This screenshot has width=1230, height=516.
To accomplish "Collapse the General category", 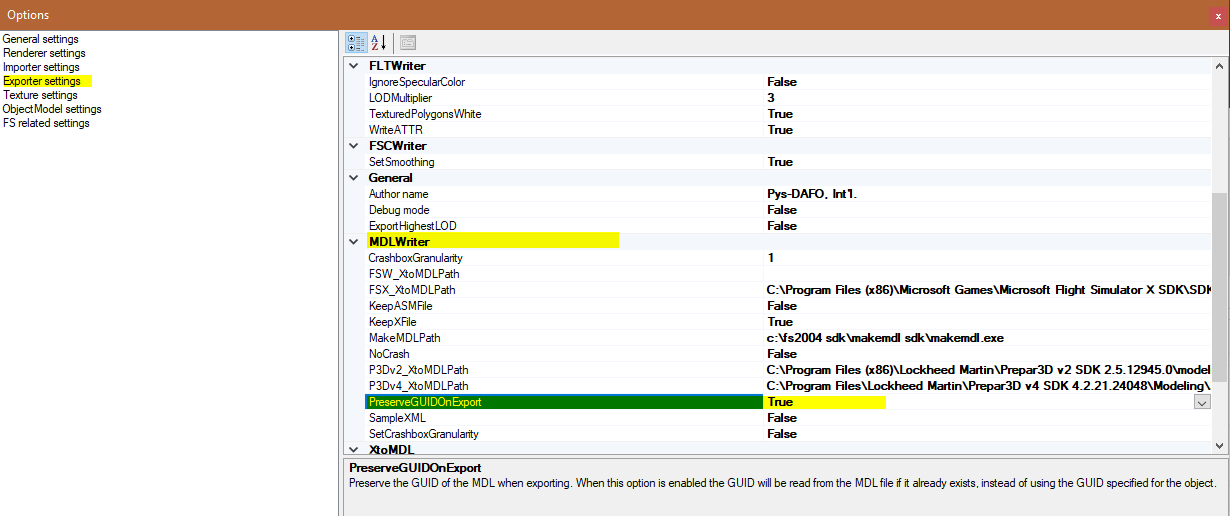I will (352, 178).
